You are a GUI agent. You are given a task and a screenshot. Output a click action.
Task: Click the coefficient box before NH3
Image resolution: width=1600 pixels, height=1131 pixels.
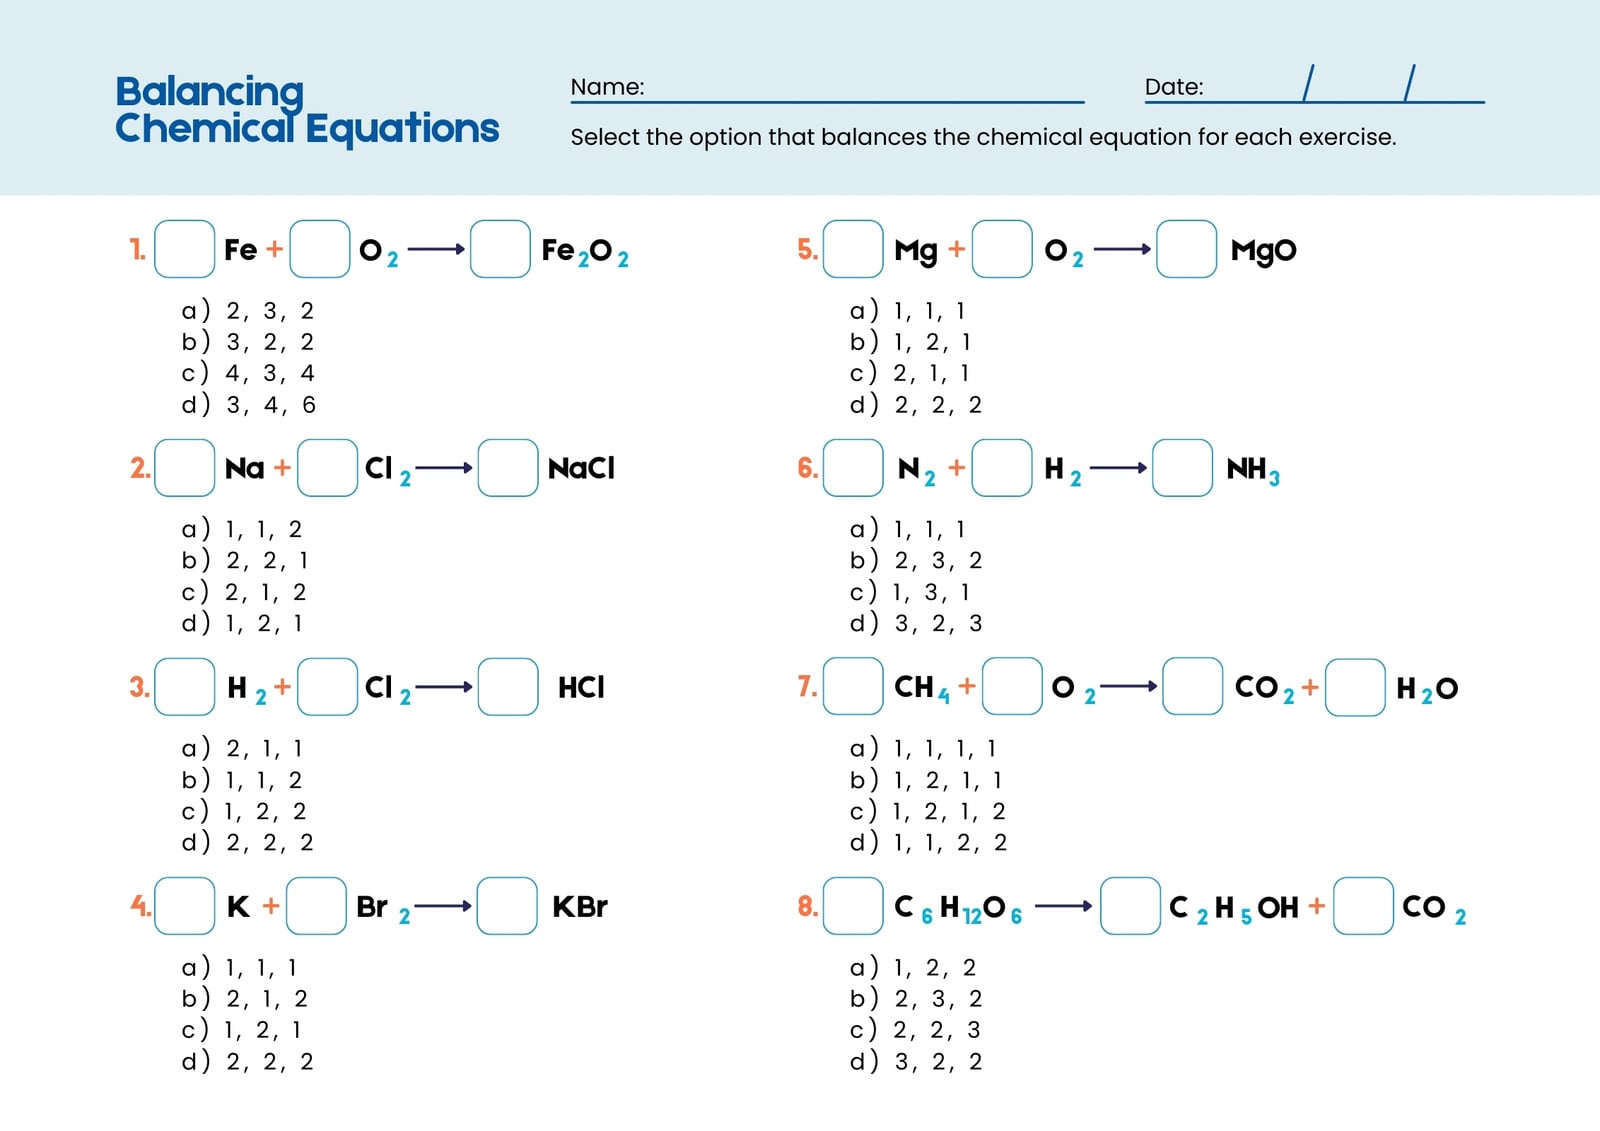tap(1183, 468)
